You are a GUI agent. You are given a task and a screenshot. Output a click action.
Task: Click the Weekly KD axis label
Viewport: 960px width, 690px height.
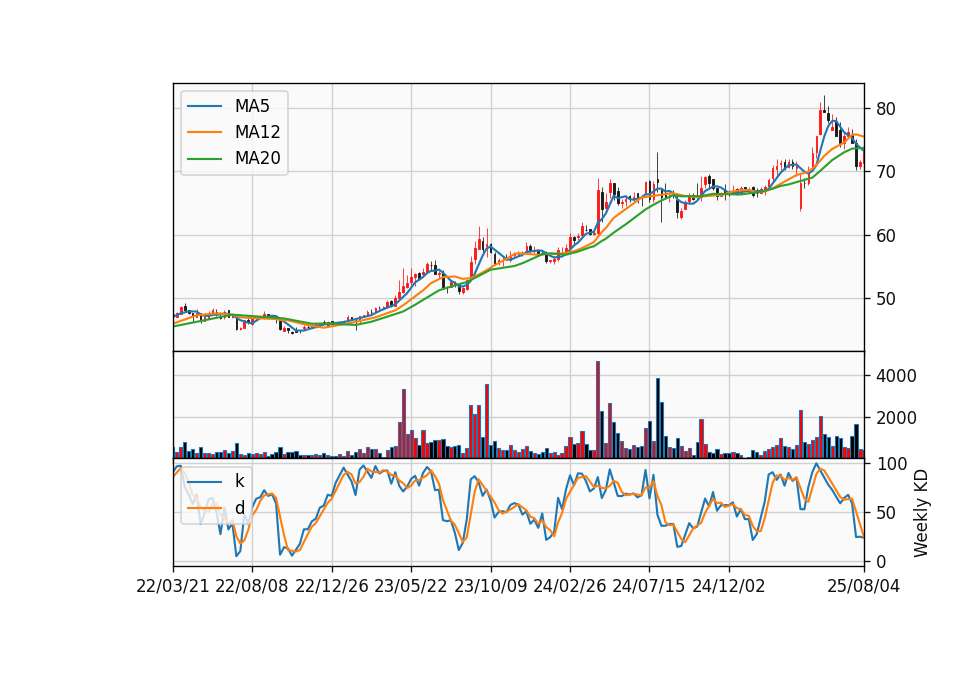click(x=921, y=513)
